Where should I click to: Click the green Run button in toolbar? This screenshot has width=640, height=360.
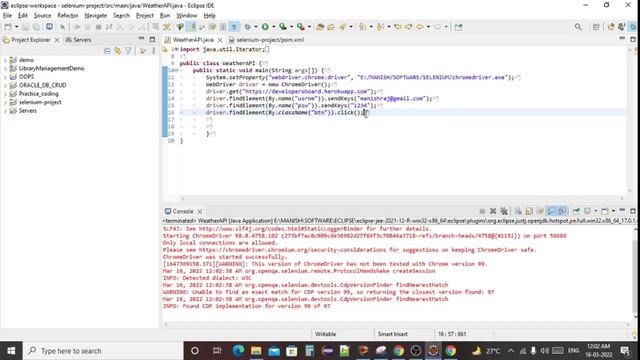265,27
